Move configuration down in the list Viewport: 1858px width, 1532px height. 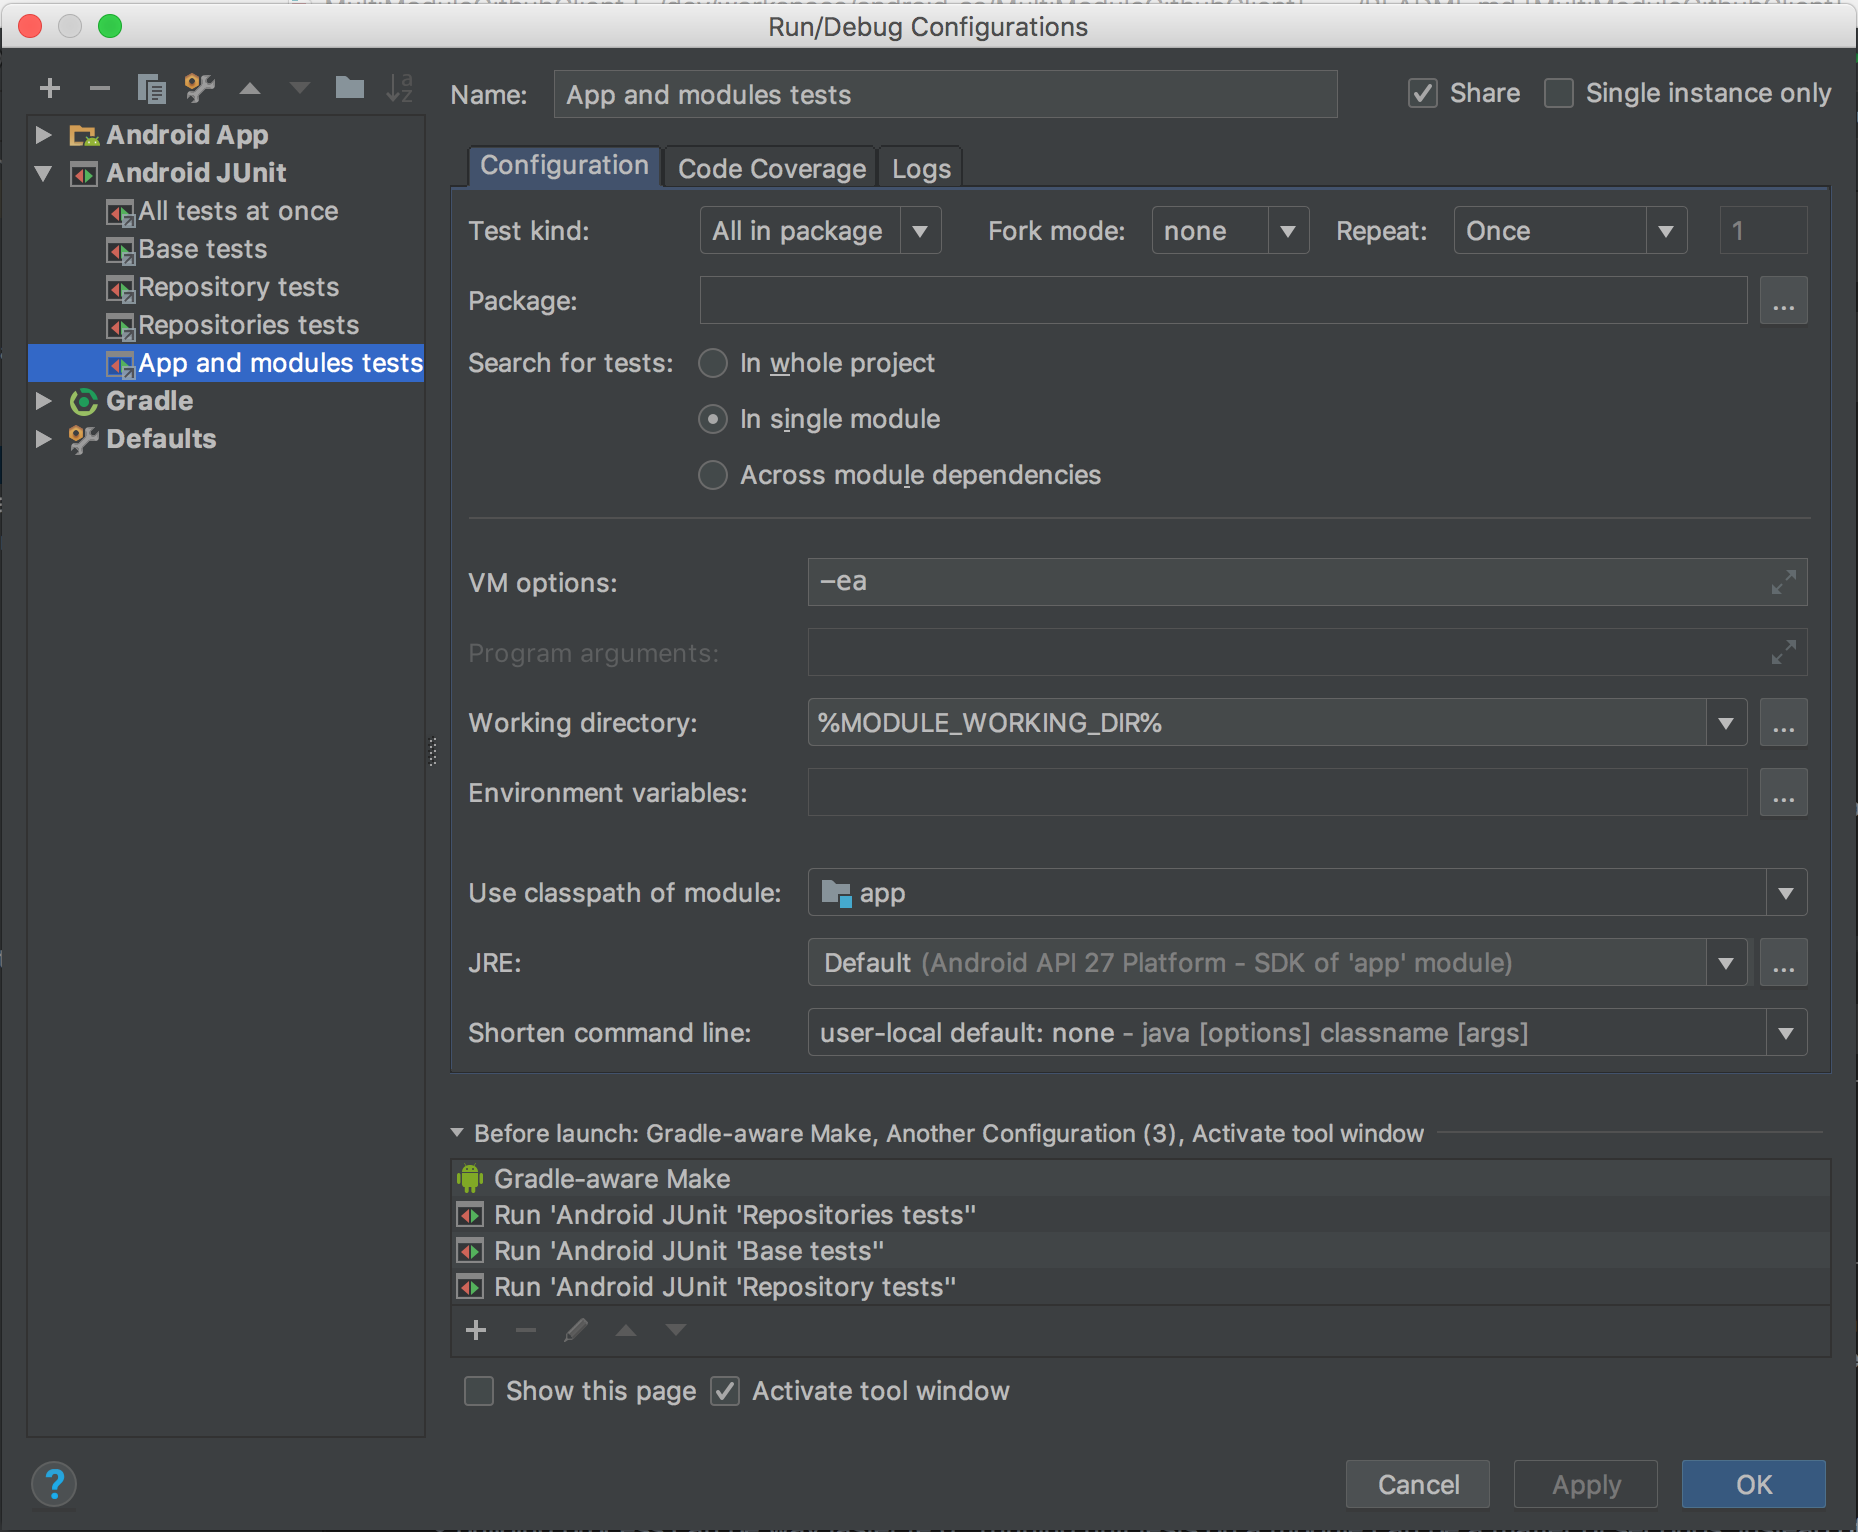pyautogui.click(x=299, y=89)
